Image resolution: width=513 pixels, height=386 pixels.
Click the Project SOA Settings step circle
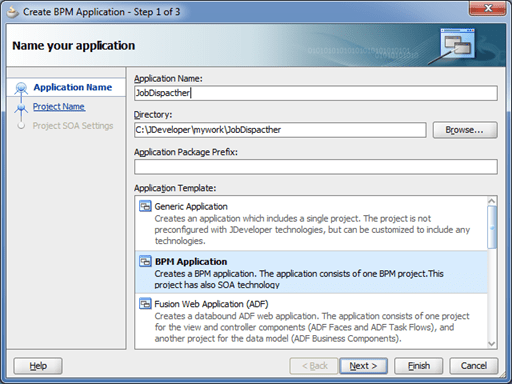point(21,126)
